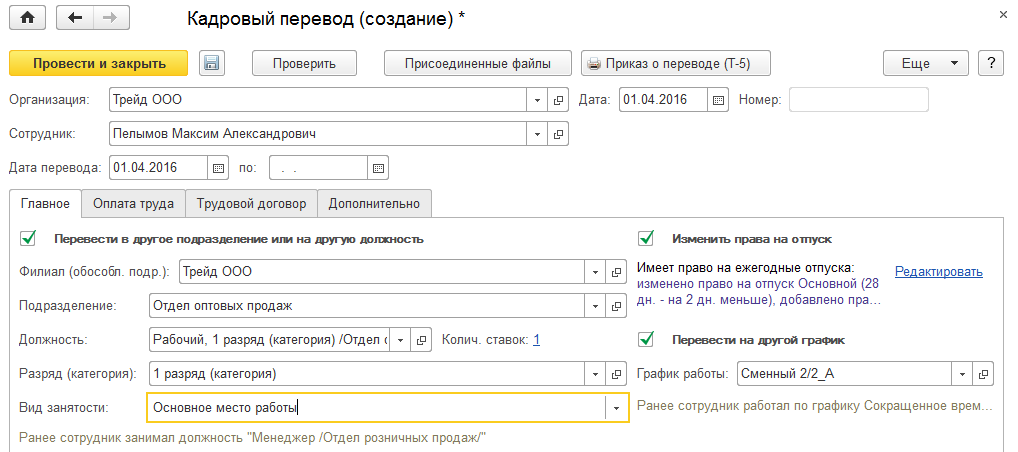
Task: Click the save floppy disk icon
Action: (212, 63)
